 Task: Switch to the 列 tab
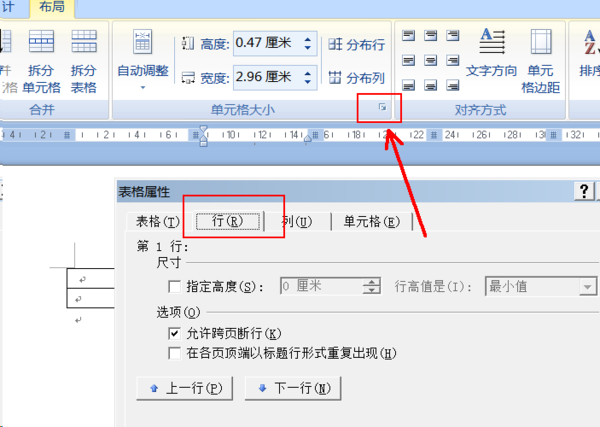tap(297, 222)
